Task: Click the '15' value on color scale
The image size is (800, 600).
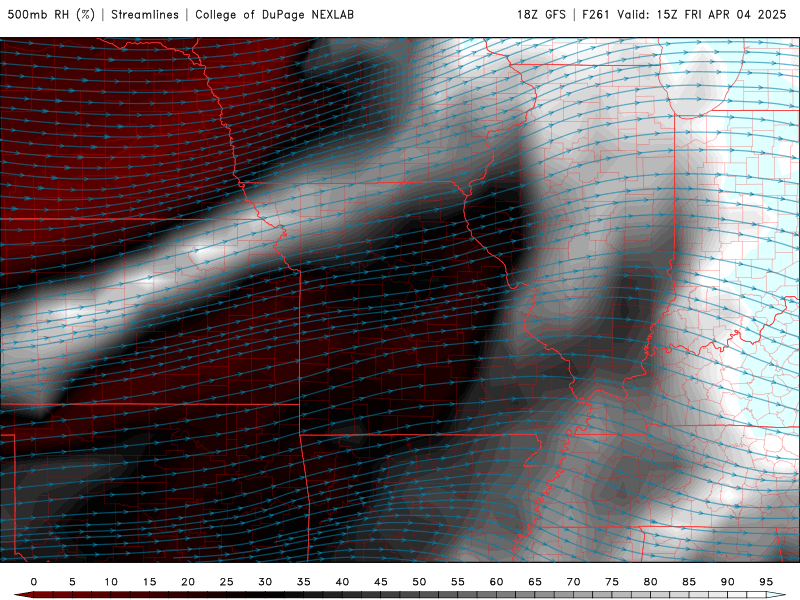Action: 149,582
